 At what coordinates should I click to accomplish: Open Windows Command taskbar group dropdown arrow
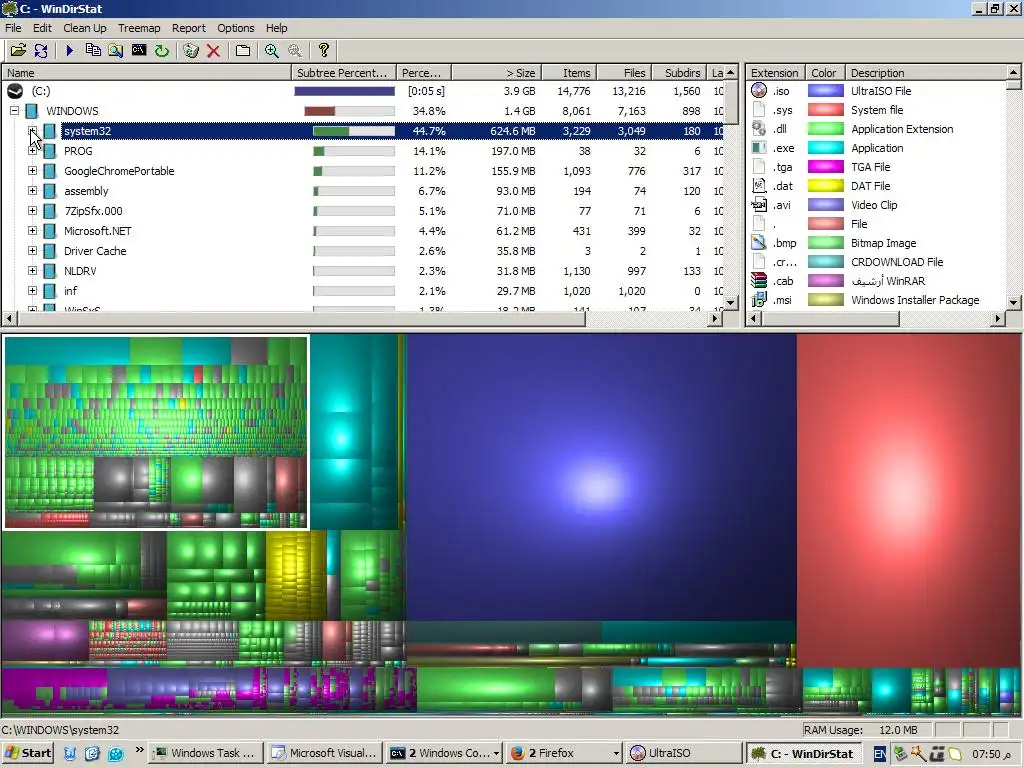[x=496, y=753]
